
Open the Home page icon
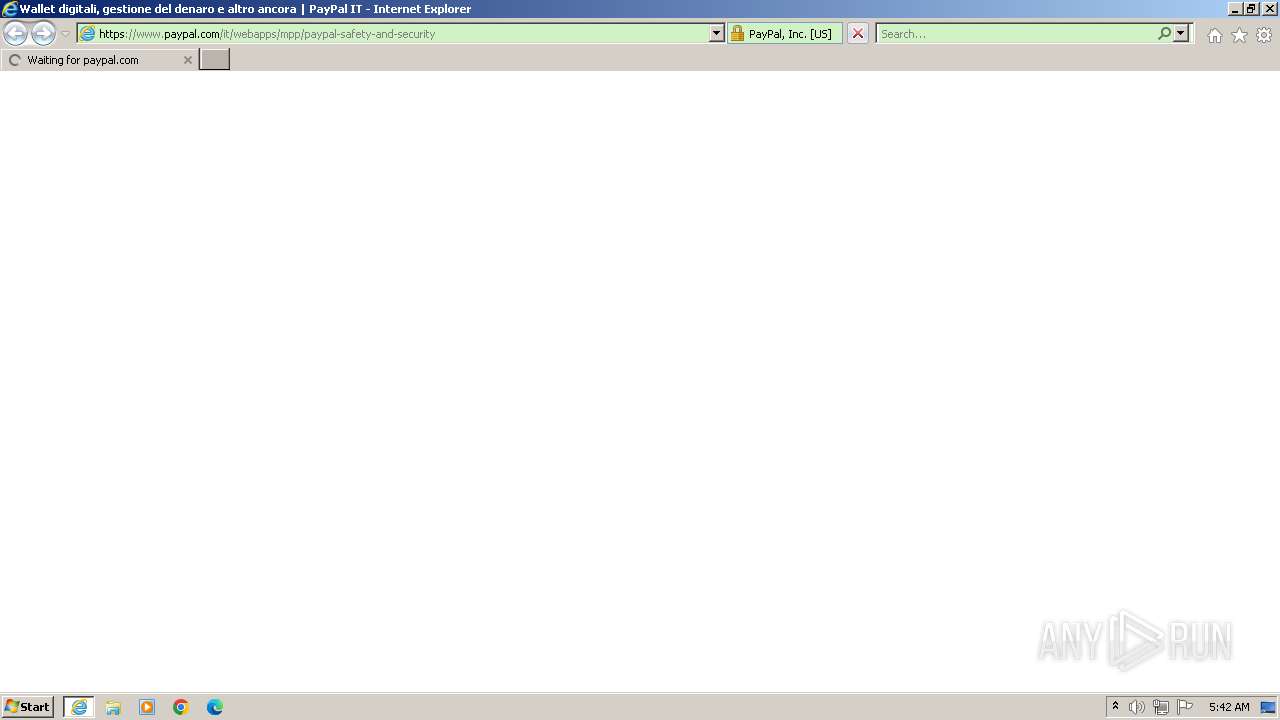point(1214,35)
